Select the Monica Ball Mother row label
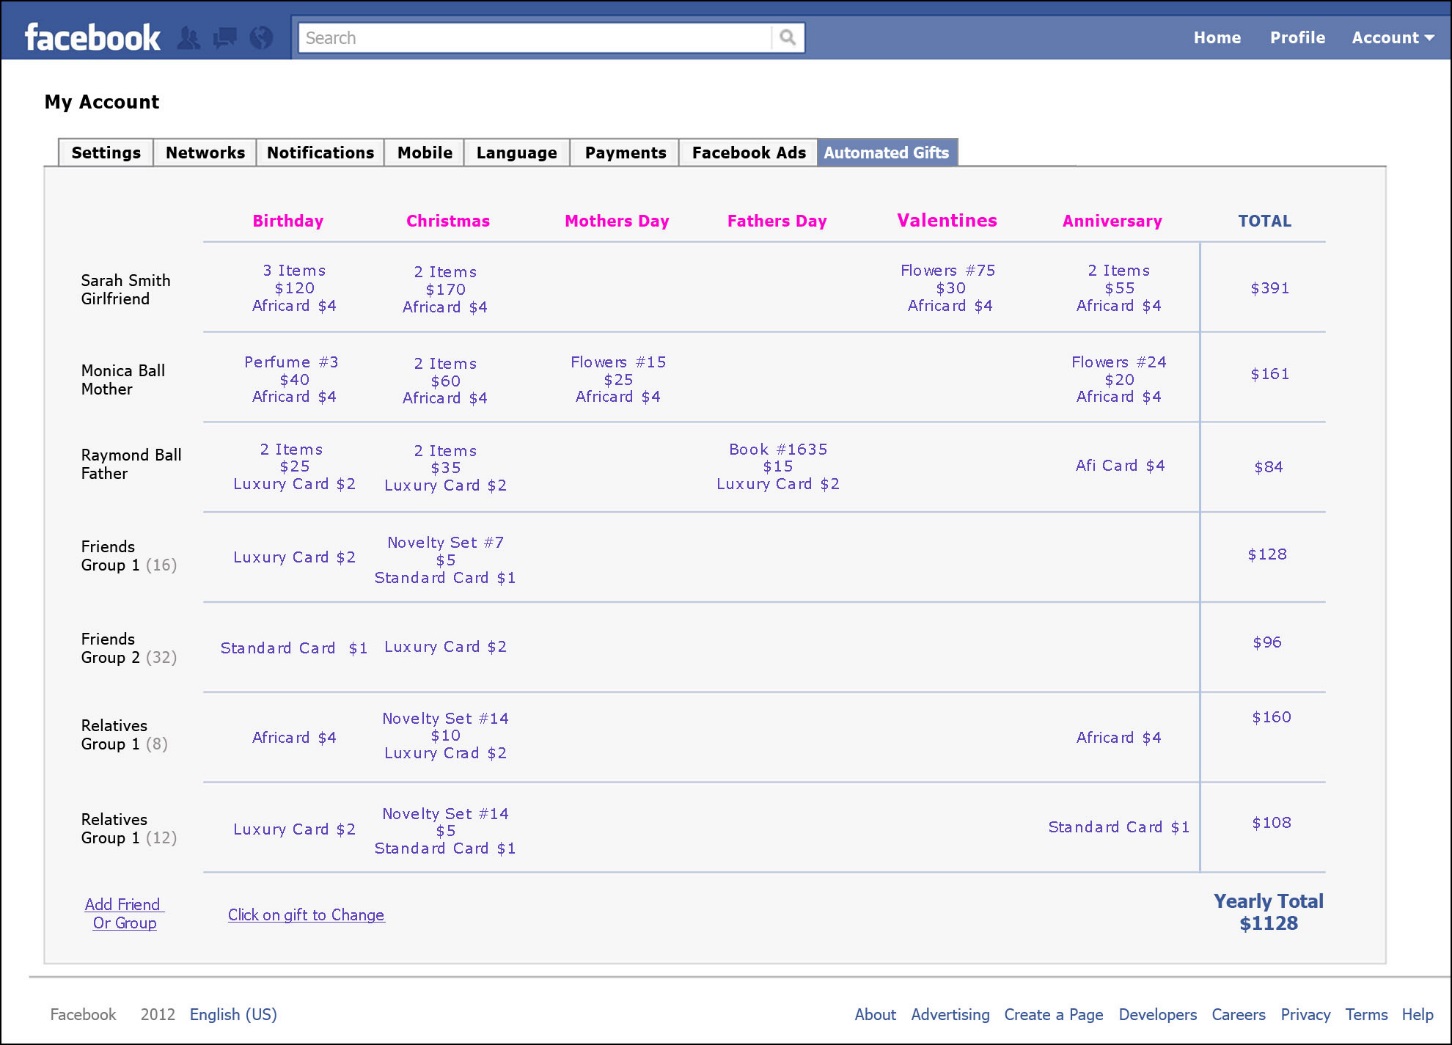 (123, 379)
